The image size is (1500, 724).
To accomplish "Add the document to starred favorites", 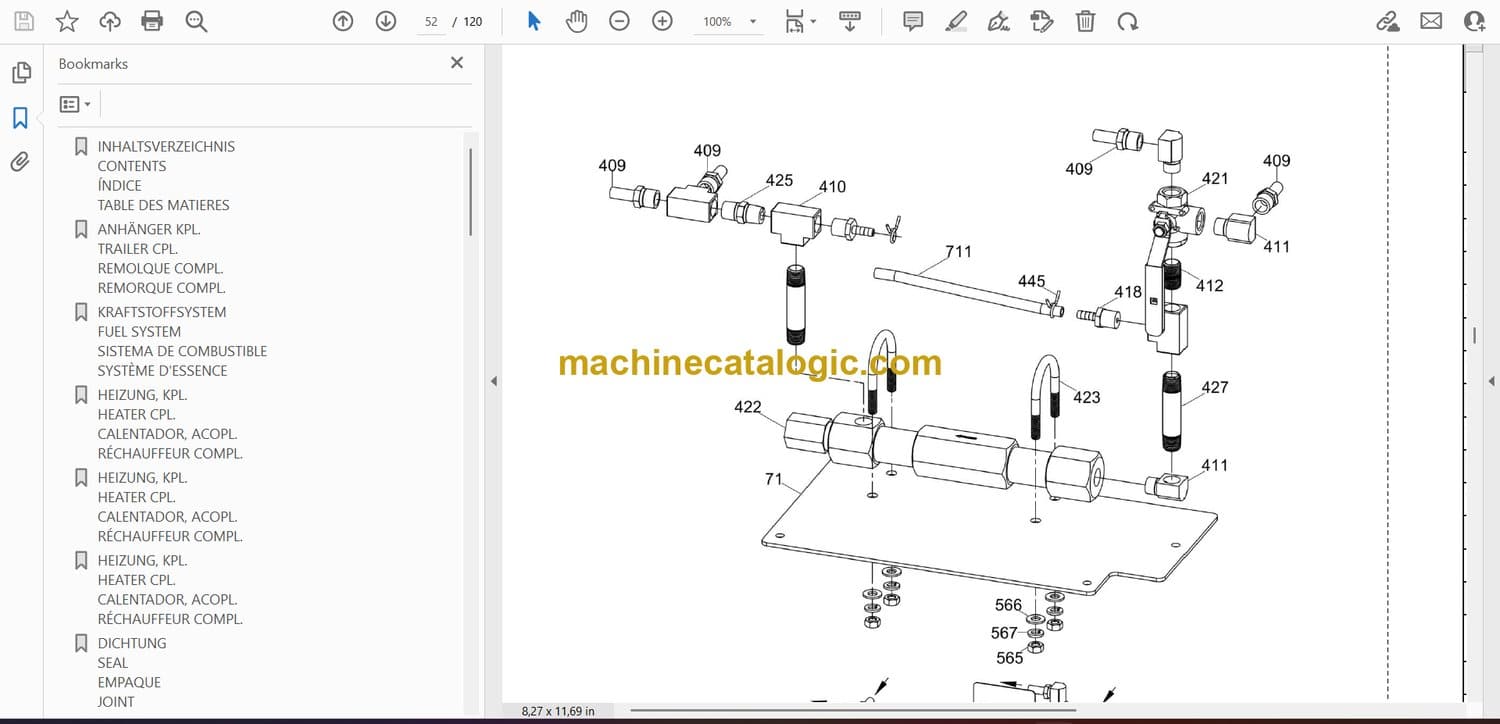I will (67, 21).
